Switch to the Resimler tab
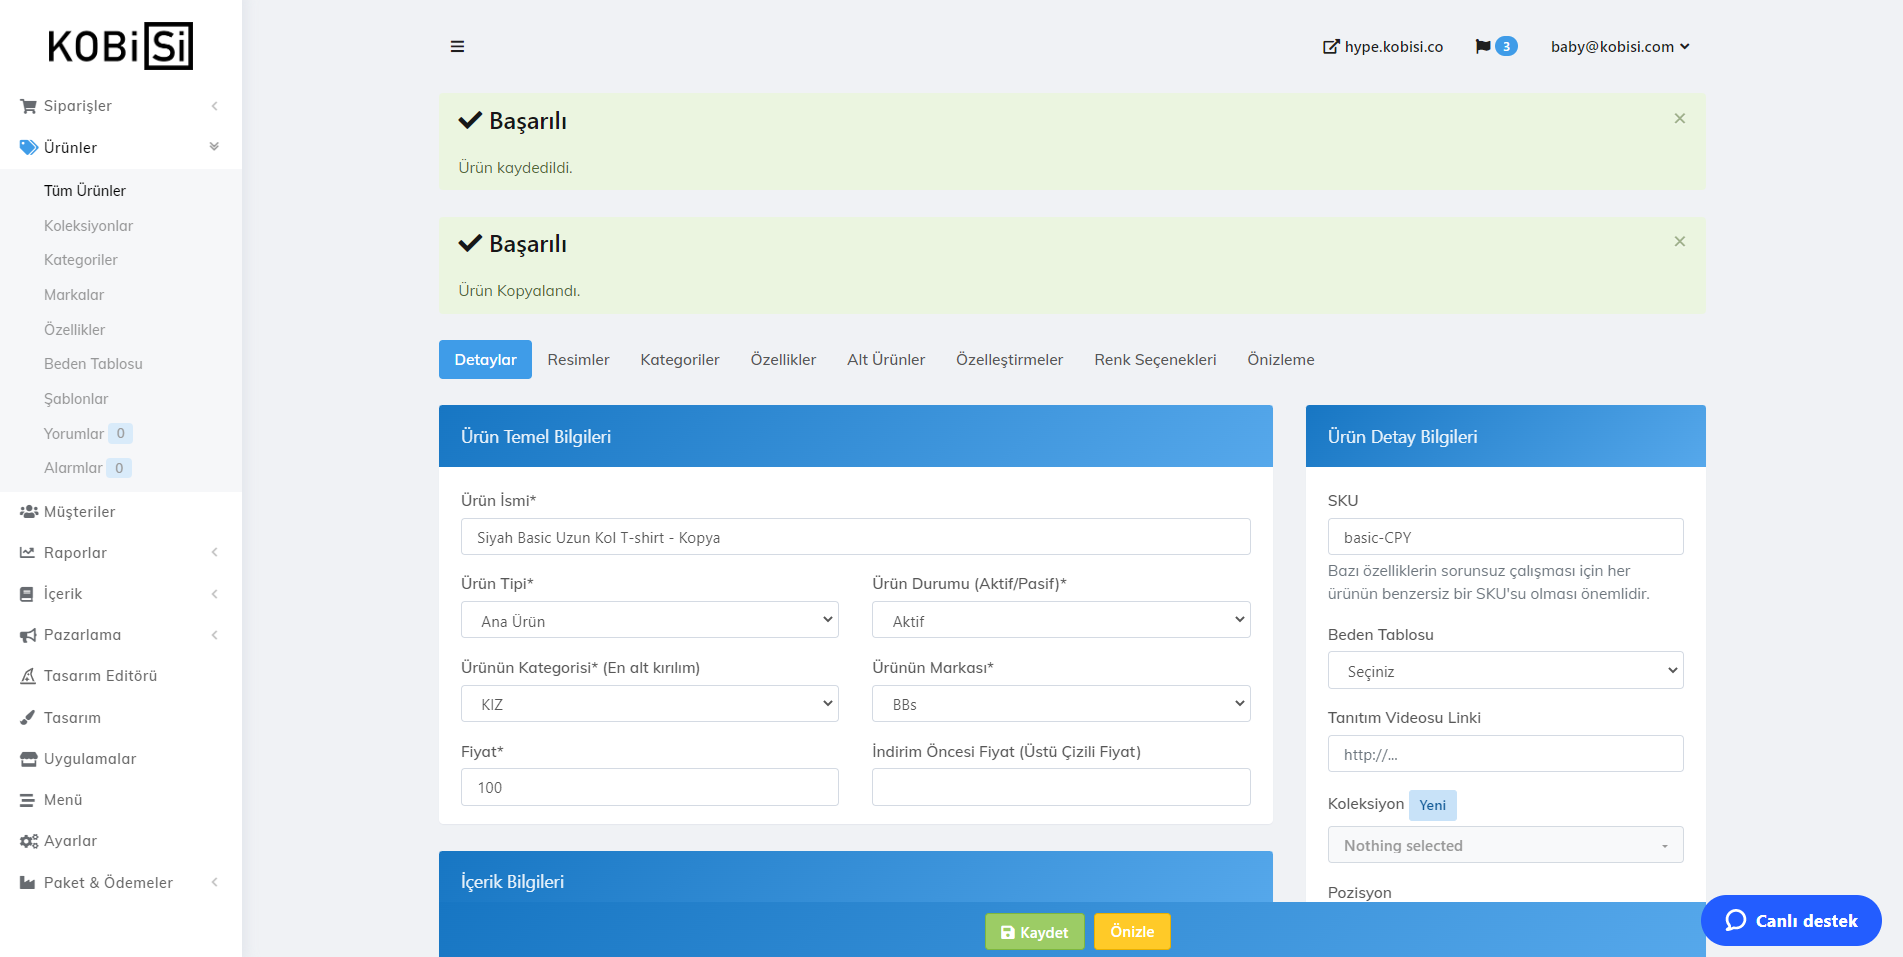This screenshot has height=957, width=1903. click(578, 360)
